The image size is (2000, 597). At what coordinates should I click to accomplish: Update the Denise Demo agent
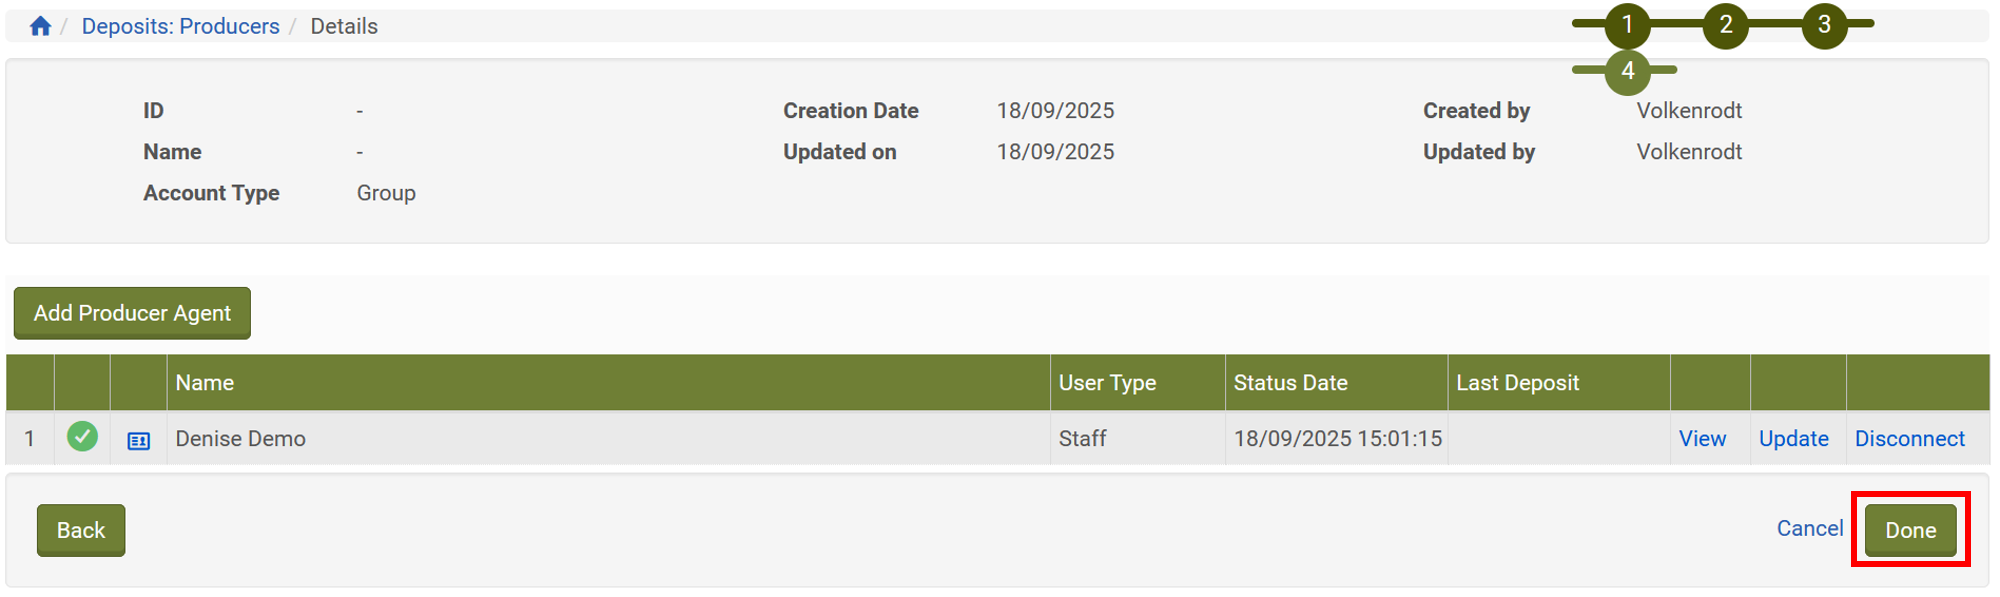1793,439
